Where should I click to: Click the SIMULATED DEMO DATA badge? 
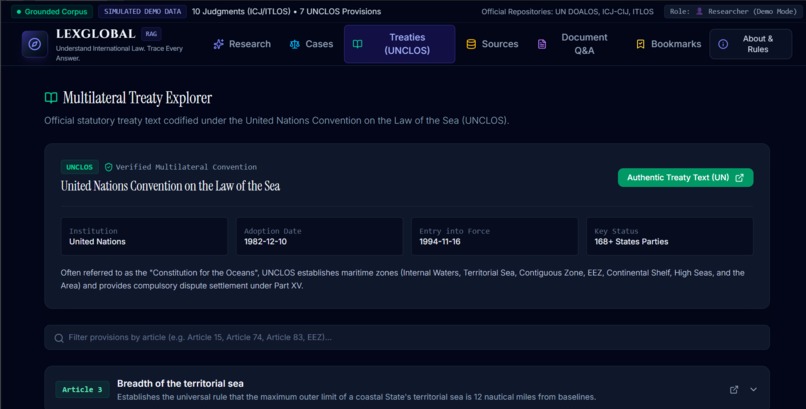(142, 11)
